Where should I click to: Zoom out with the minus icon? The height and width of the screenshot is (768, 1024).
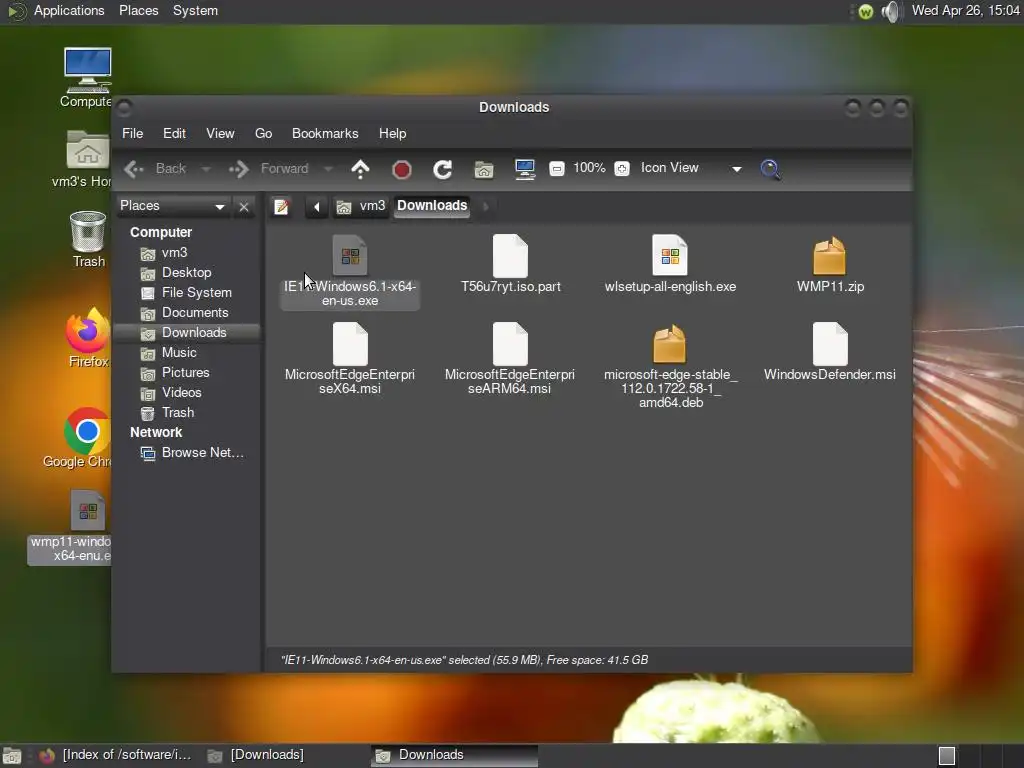tap(556, 169)
